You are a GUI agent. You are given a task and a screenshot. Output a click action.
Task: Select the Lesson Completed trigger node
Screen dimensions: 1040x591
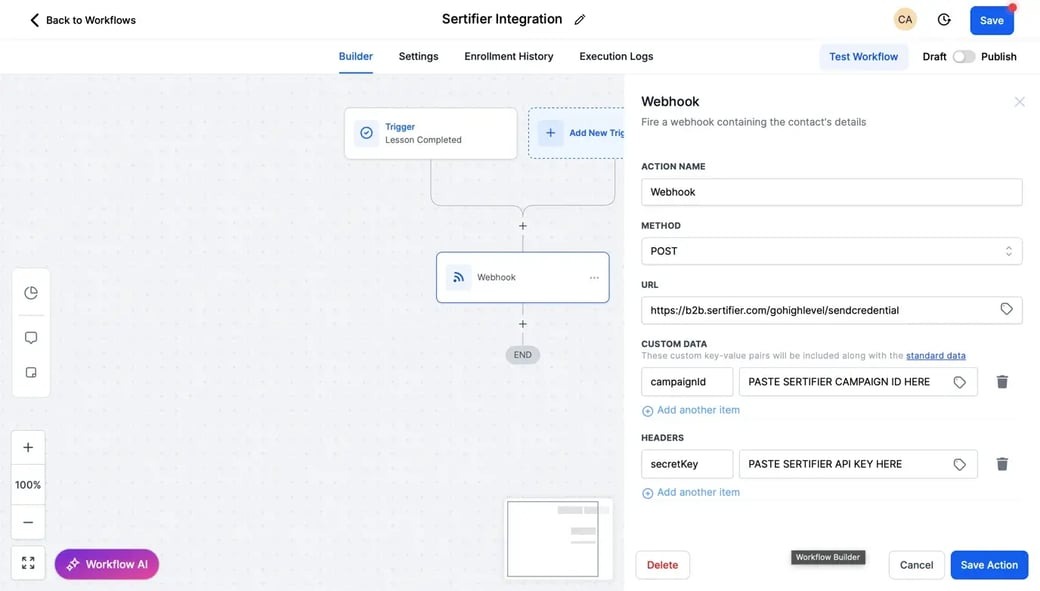(x=430, y=133)
